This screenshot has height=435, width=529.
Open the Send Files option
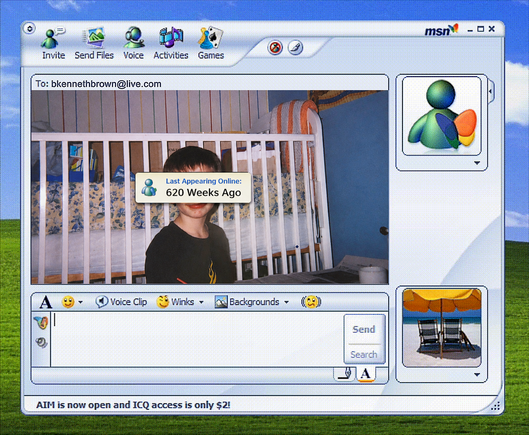click(x=94, y=44)
